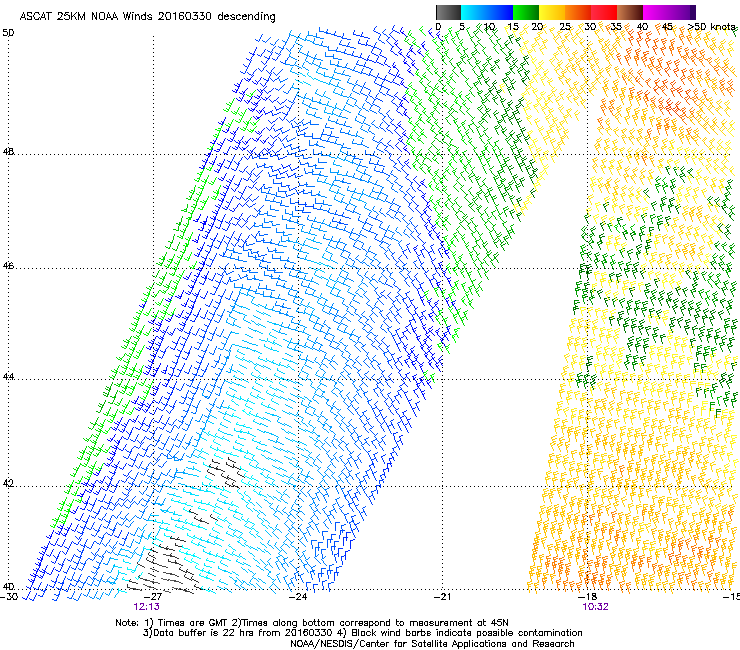Click the longitude label '-27'

153,597
